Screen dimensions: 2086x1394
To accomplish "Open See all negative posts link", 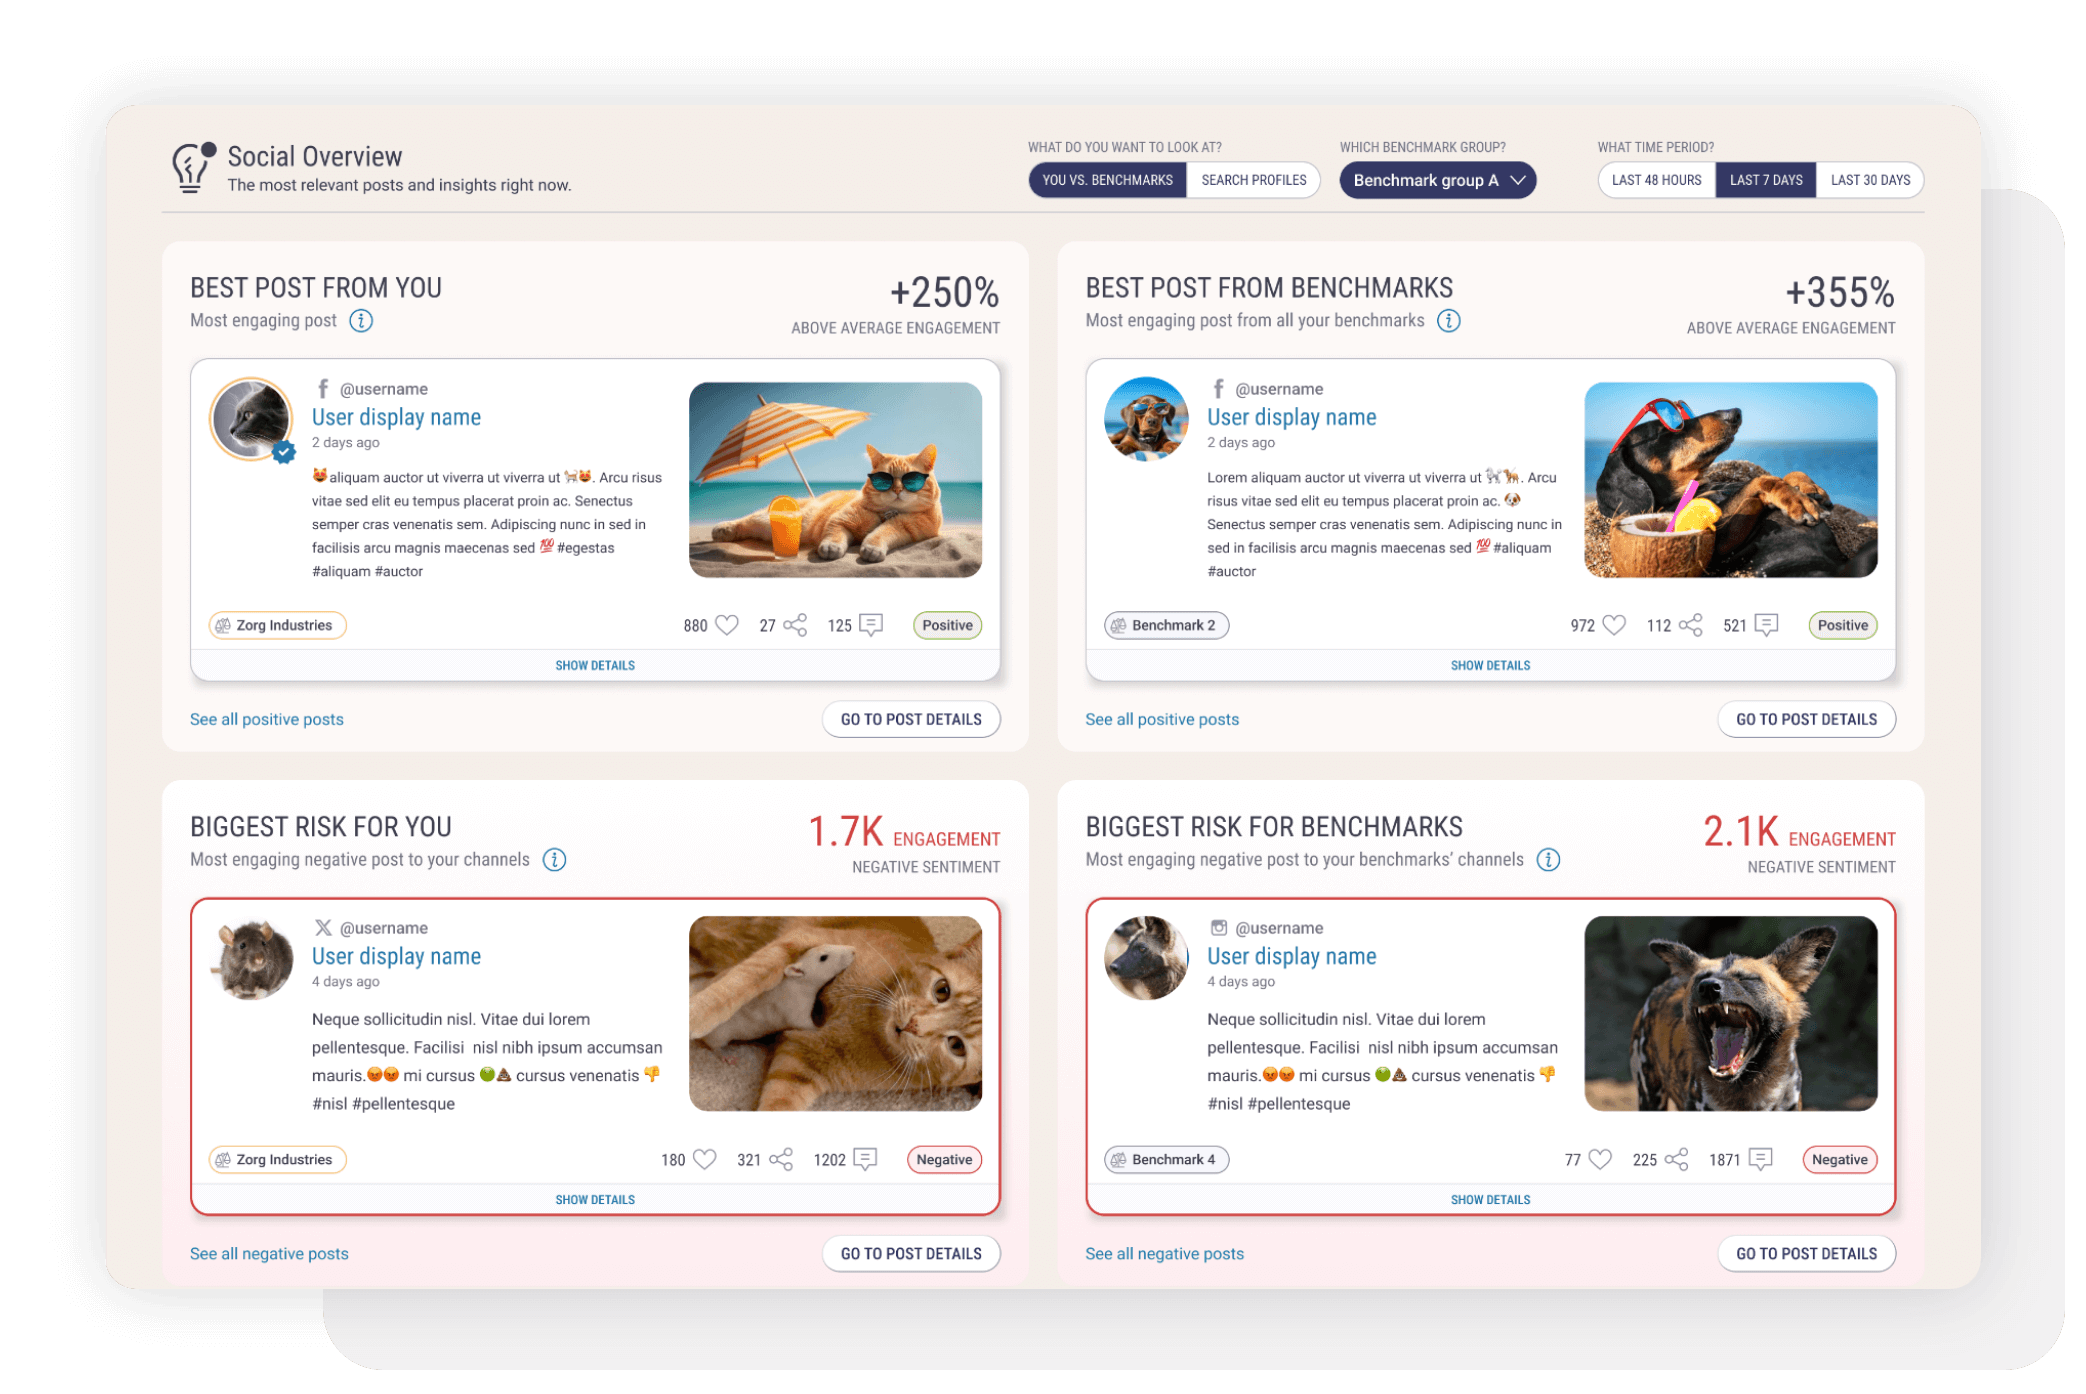I will tap(268, 1253).
